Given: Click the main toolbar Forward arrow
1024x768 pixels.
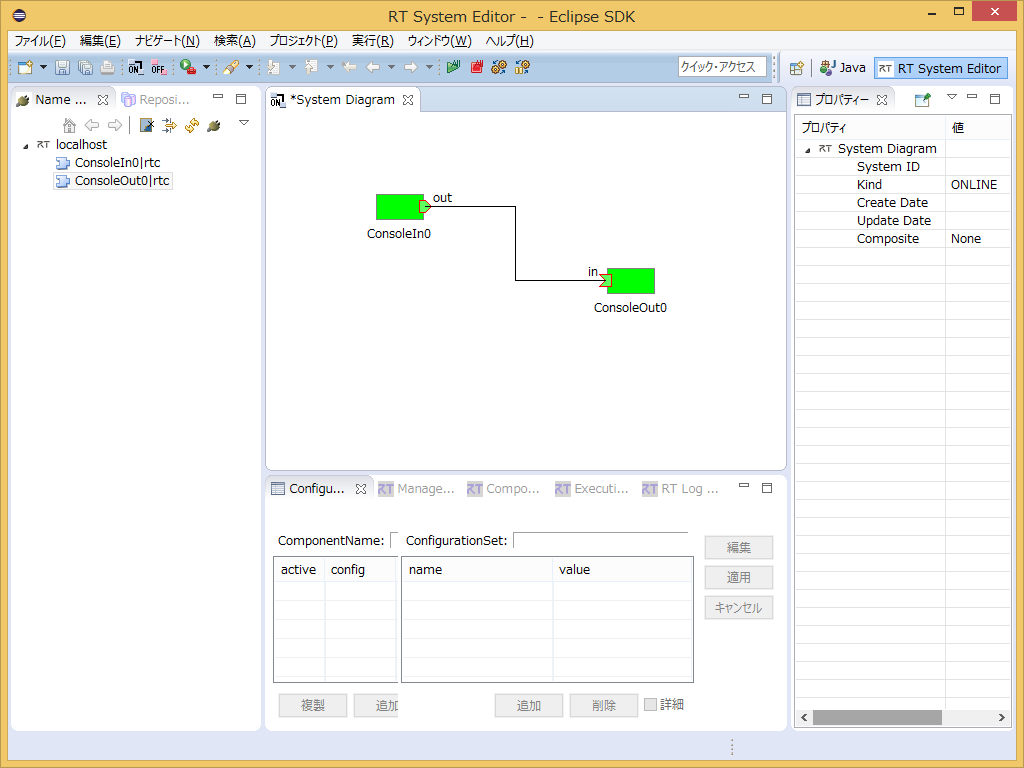Looking at the screenshot, I should 411,67.
